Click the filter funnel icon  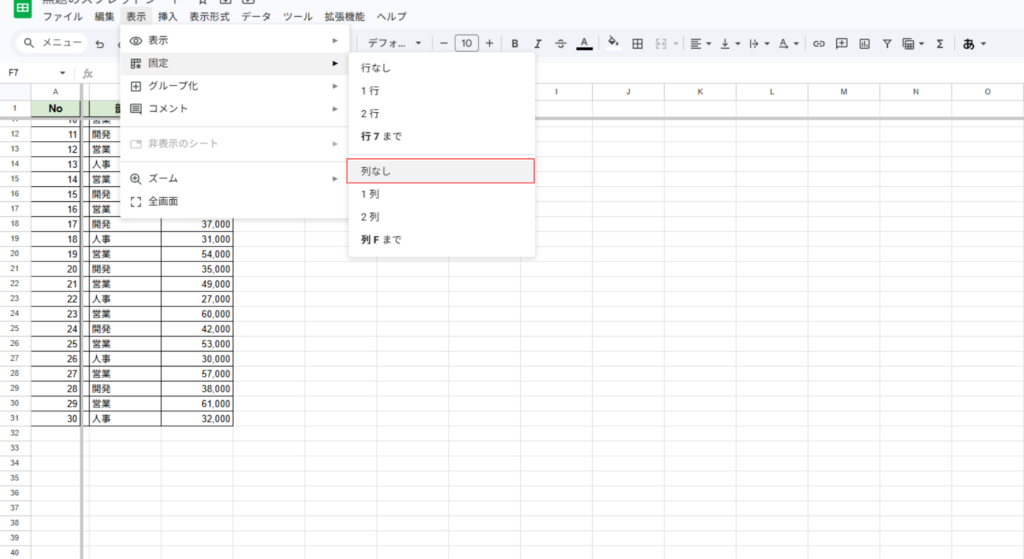click(887, 43)
